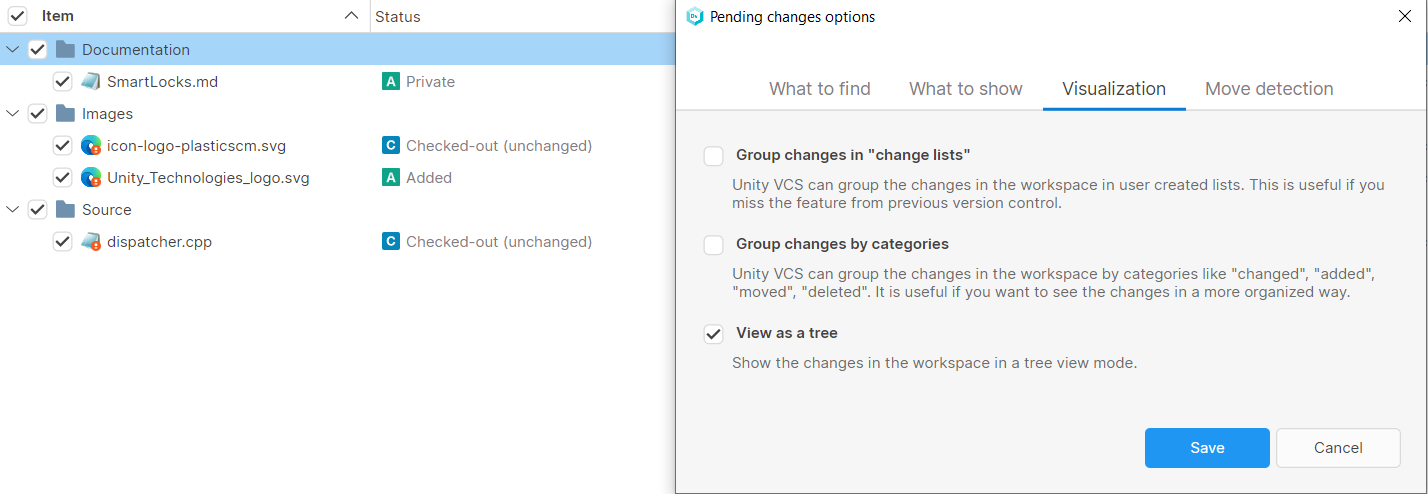Screen dimensions: 1428x494
Task: Click the Unity_Technologies_logo.svg file icon
Action: (x=91, y=178)
